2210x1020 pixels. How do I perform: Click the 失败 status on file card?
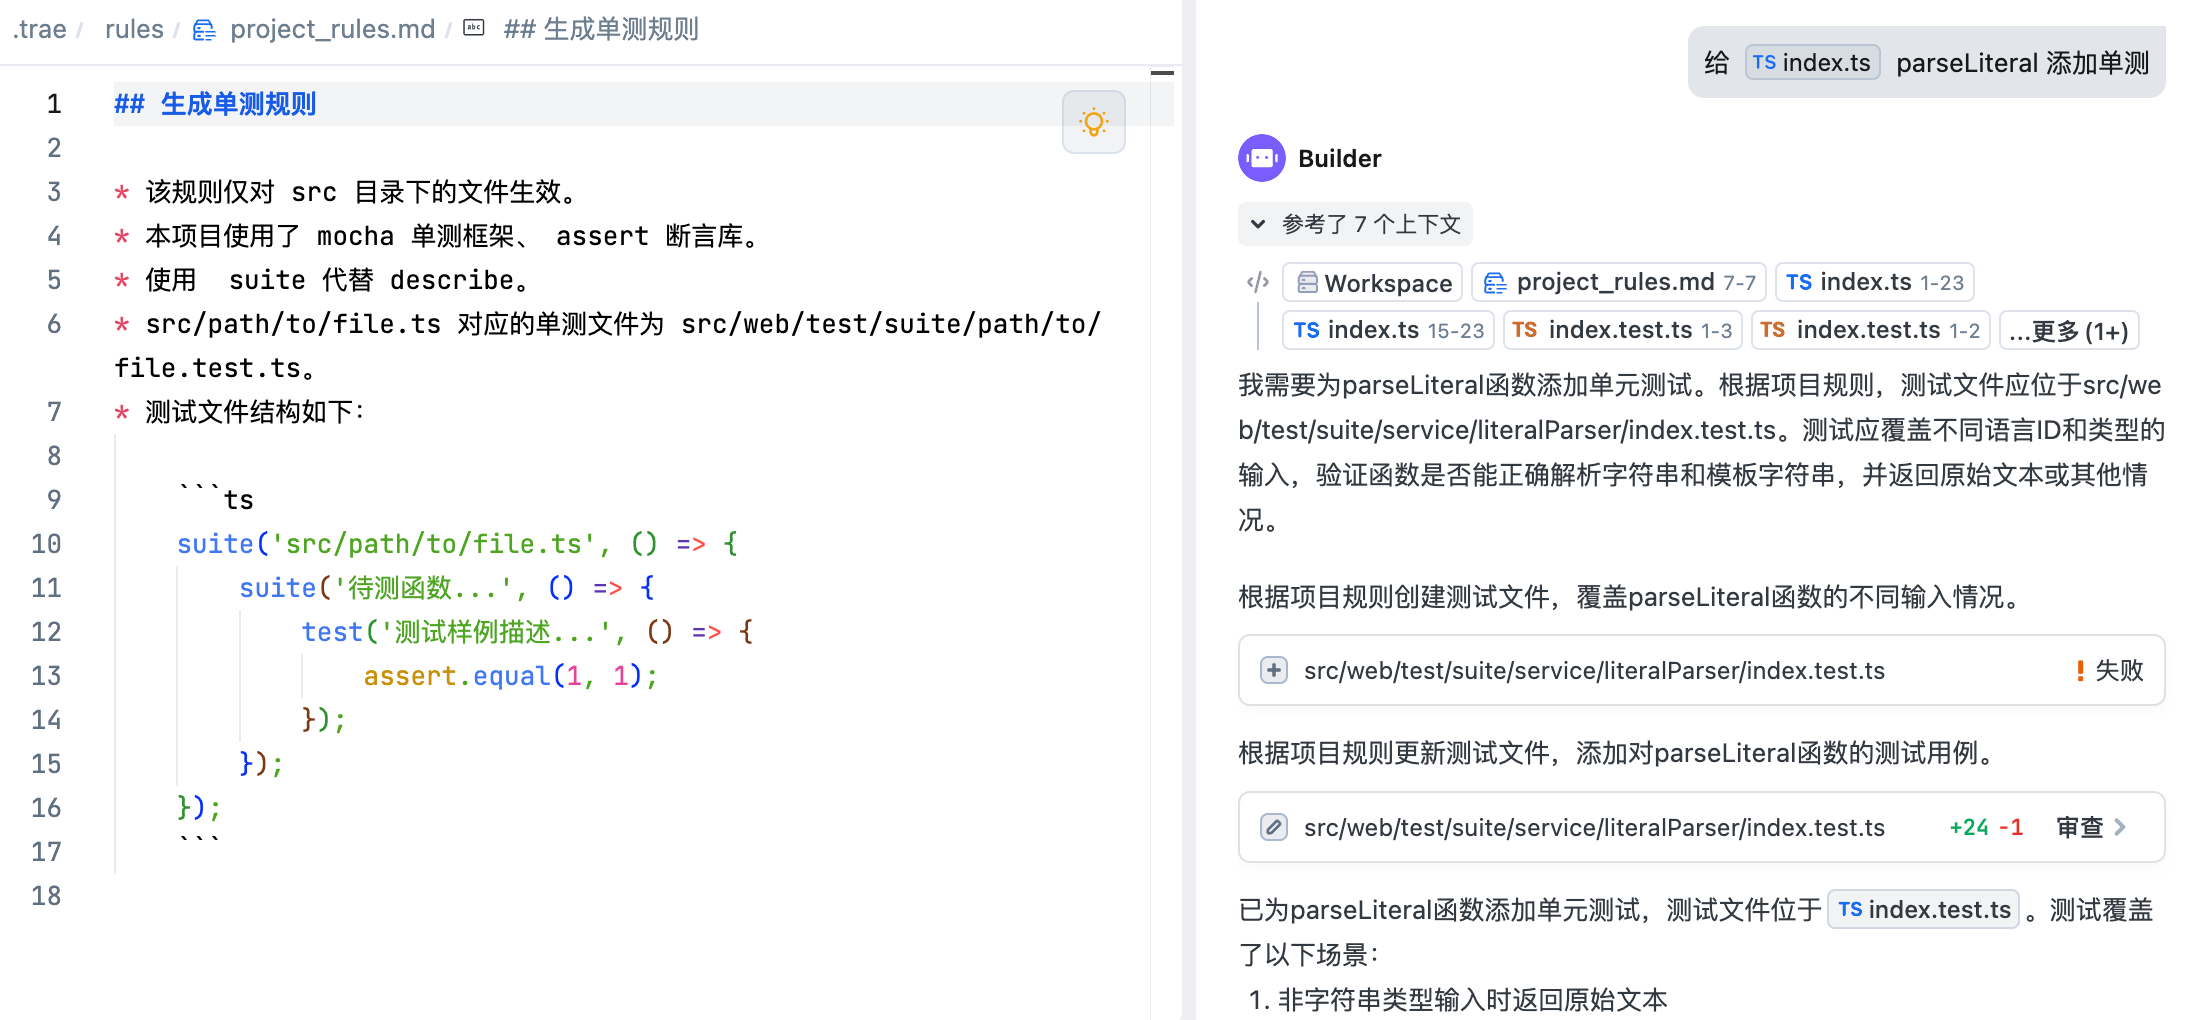click(x=2110, y=670)
